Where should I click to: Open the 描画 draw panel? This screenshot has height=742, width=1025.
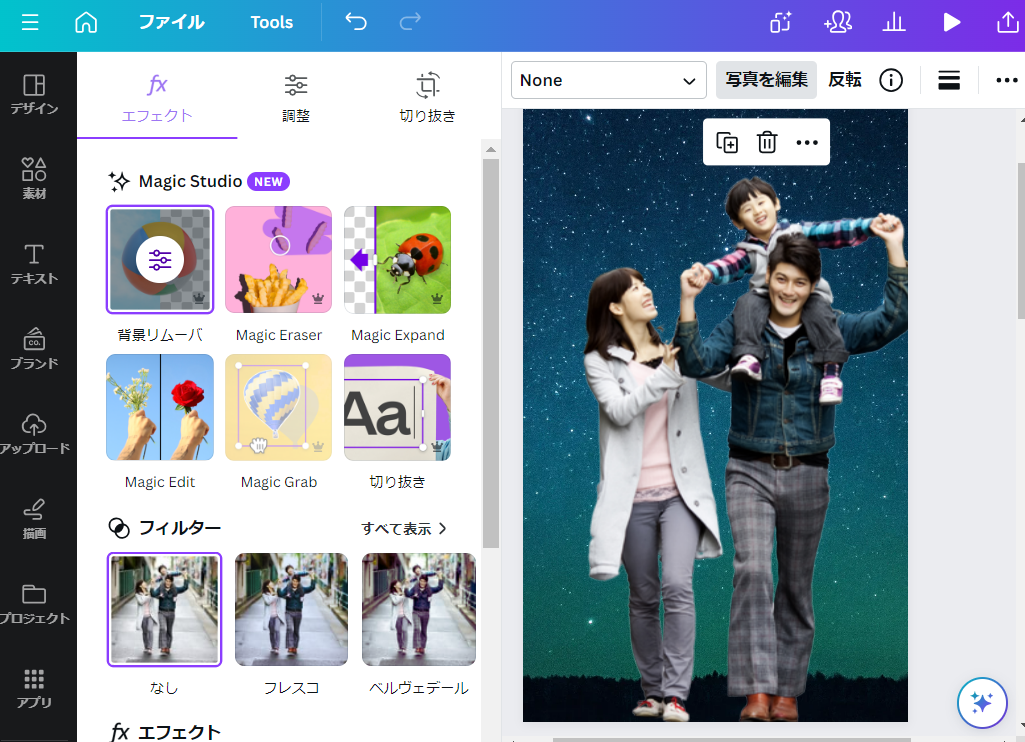click(x=34, y=518)
